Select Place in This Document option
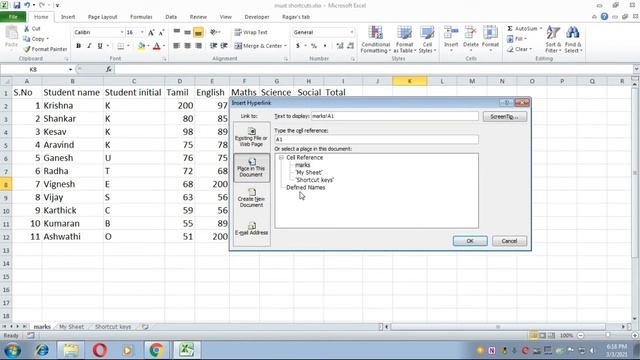640x360 pixels. coord(251,167)
